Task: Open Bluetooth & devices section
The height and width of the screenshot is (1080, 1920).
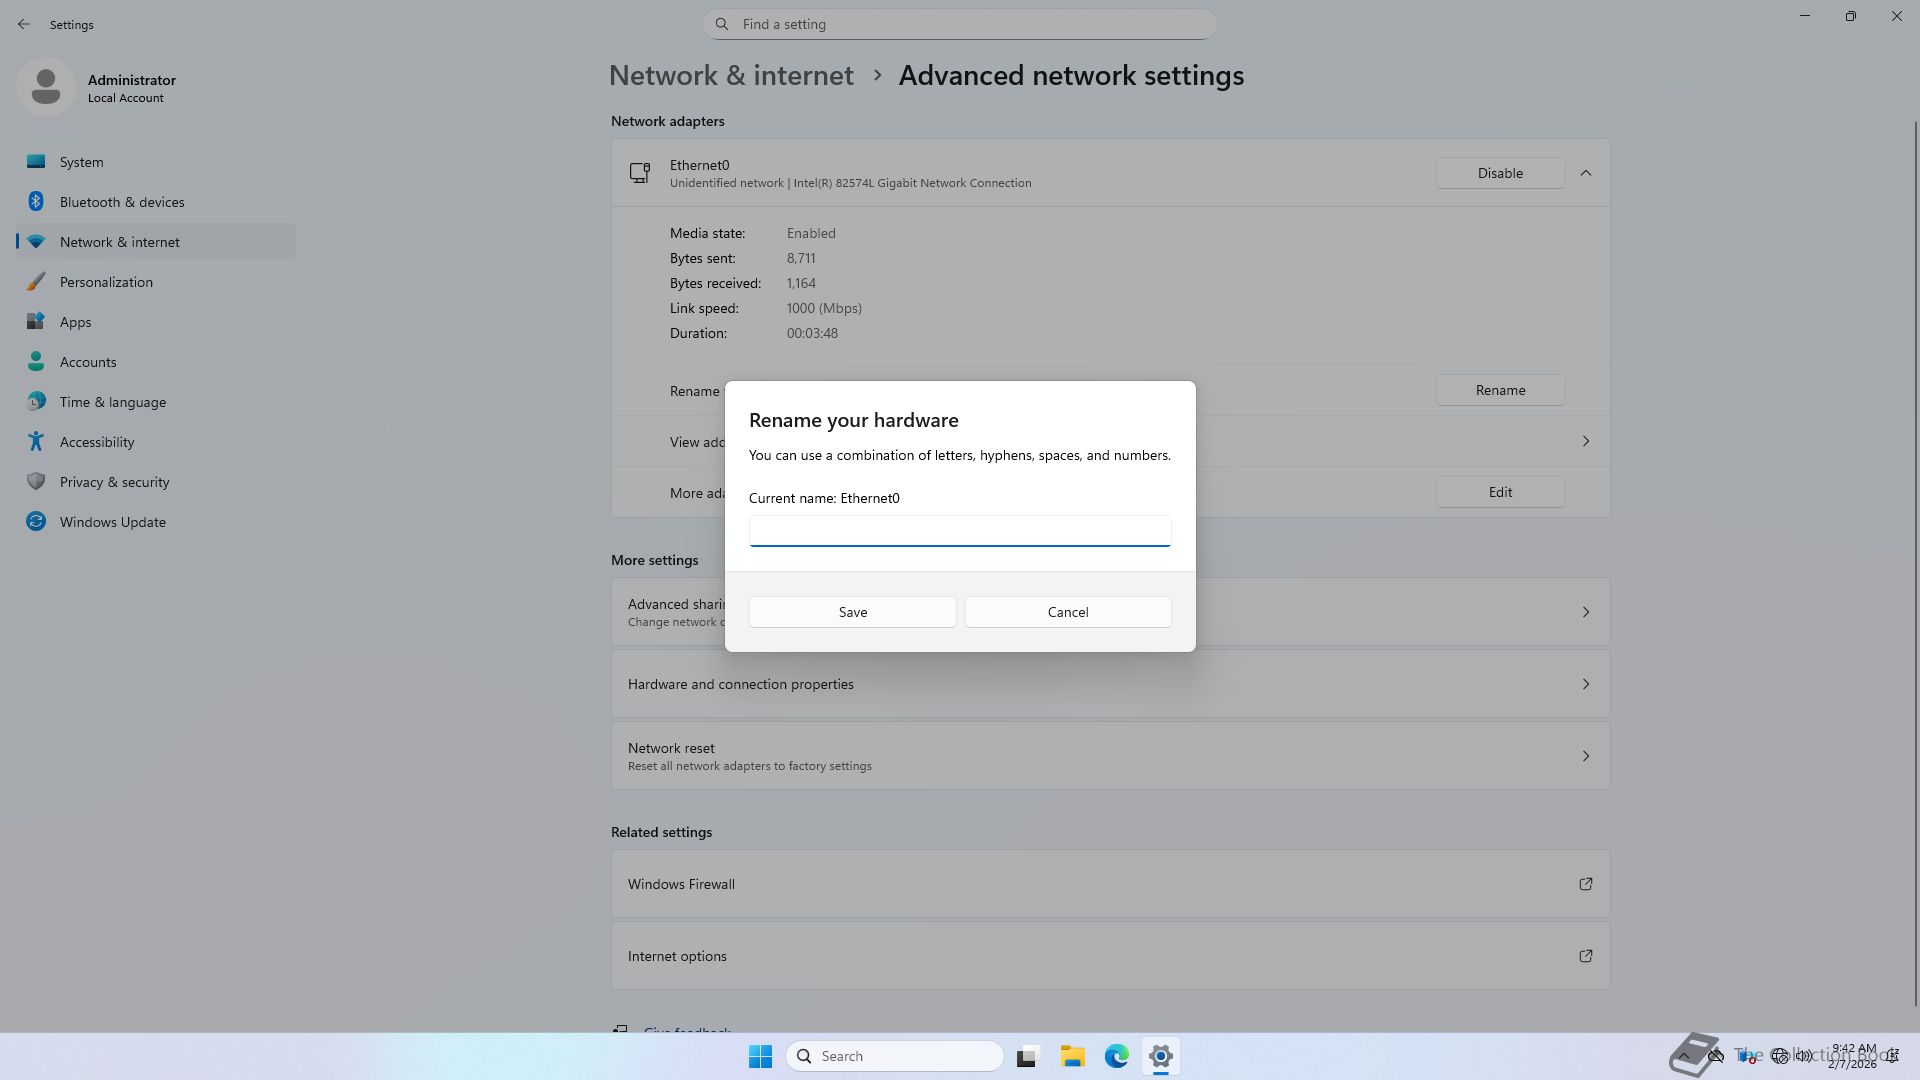Action: click(121, 202)
